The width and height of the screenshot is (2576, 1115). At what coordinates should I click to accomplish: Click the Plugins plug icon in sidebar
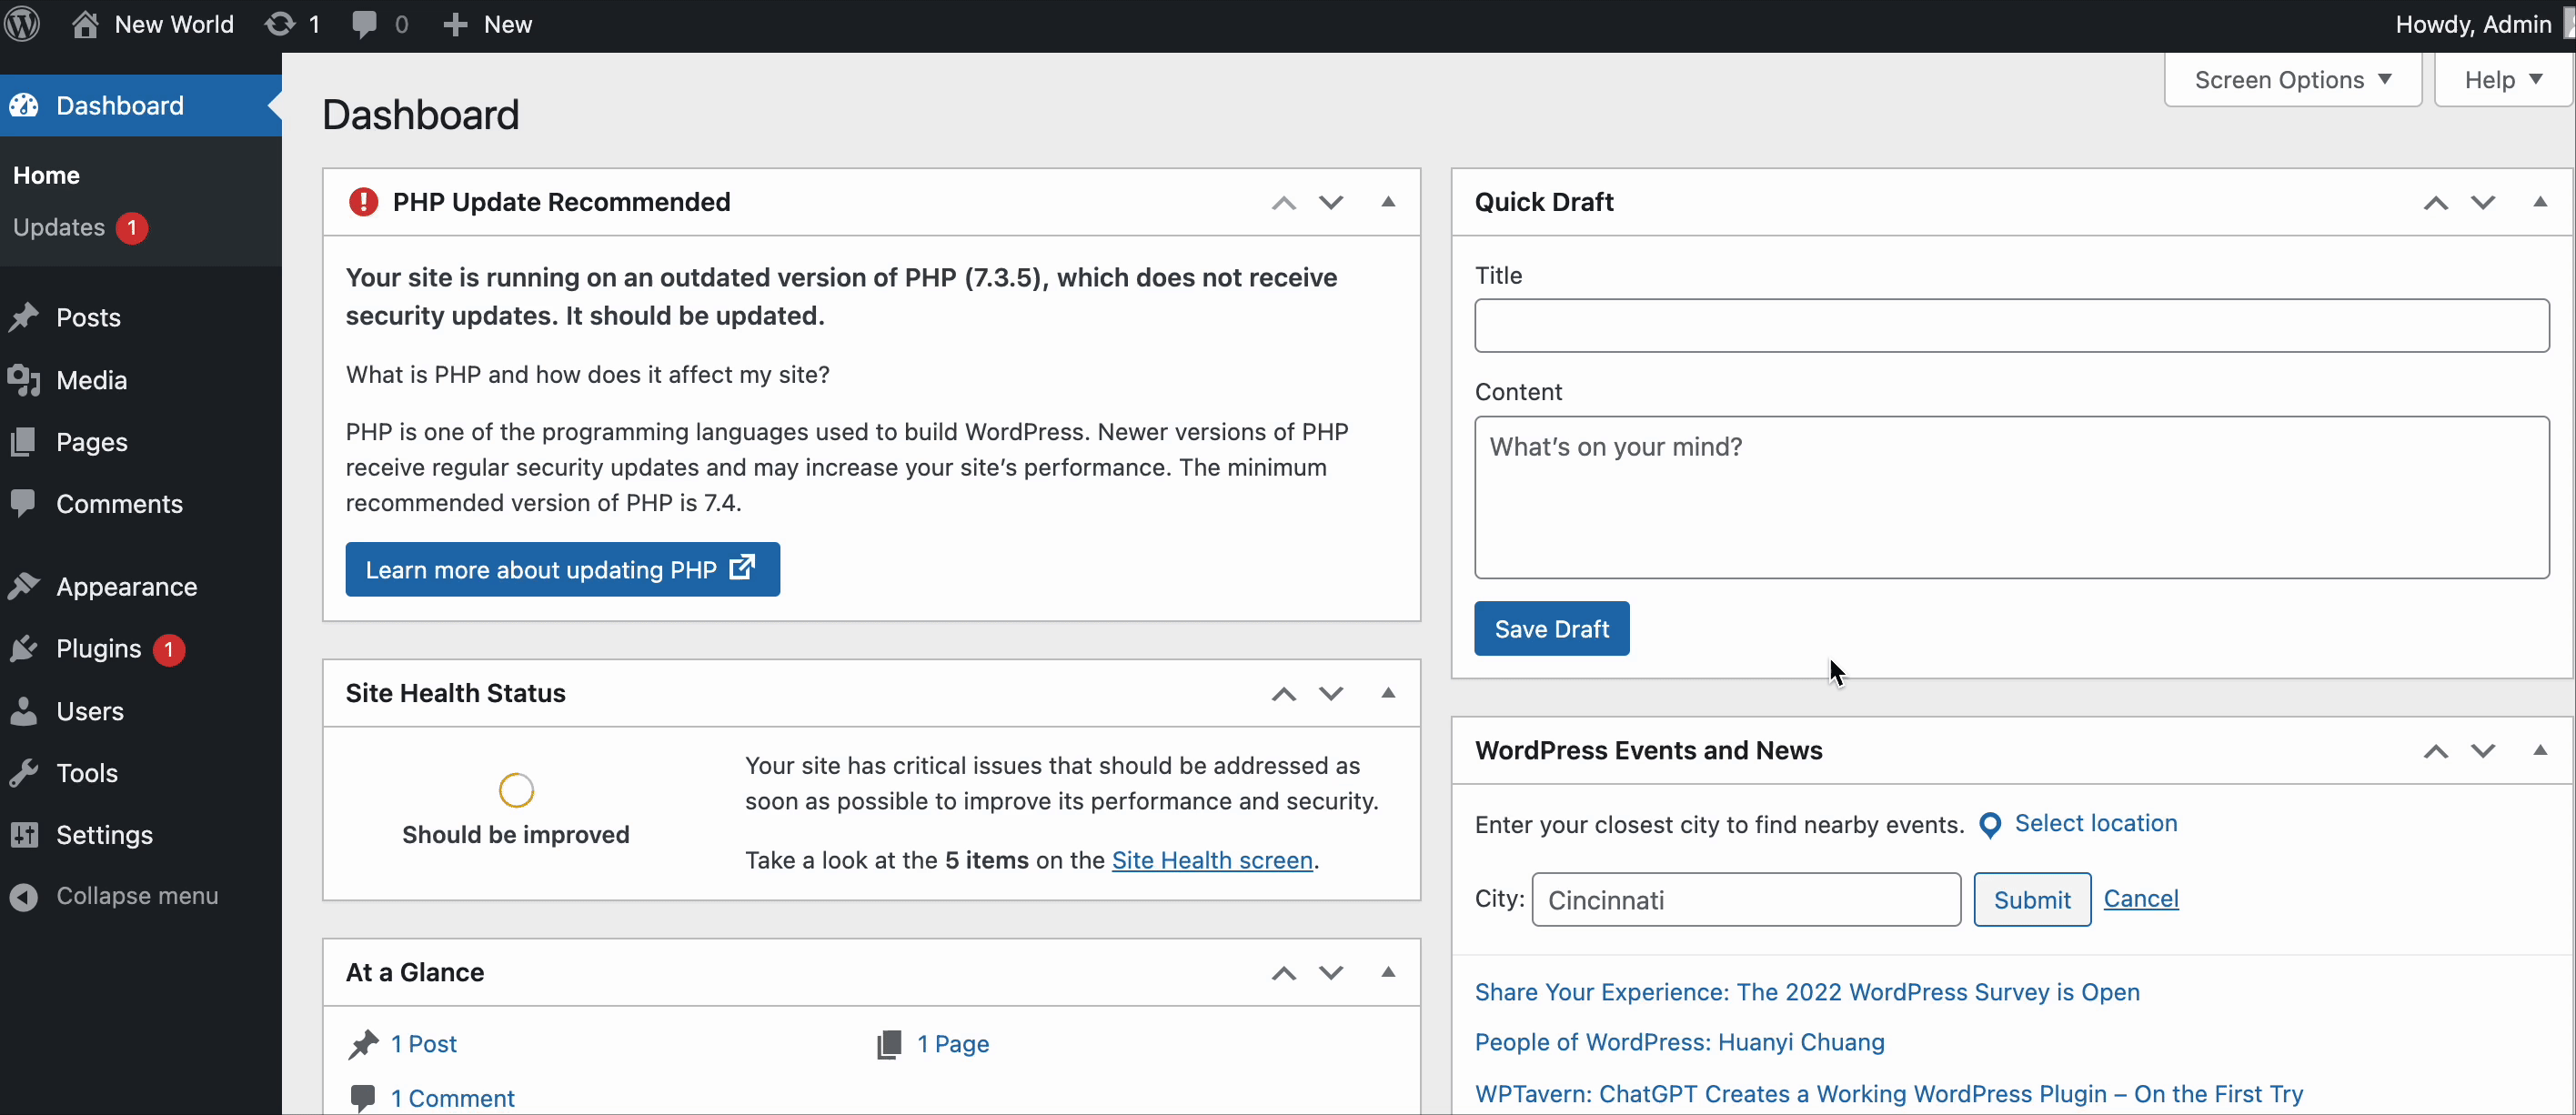click(24, 649)
